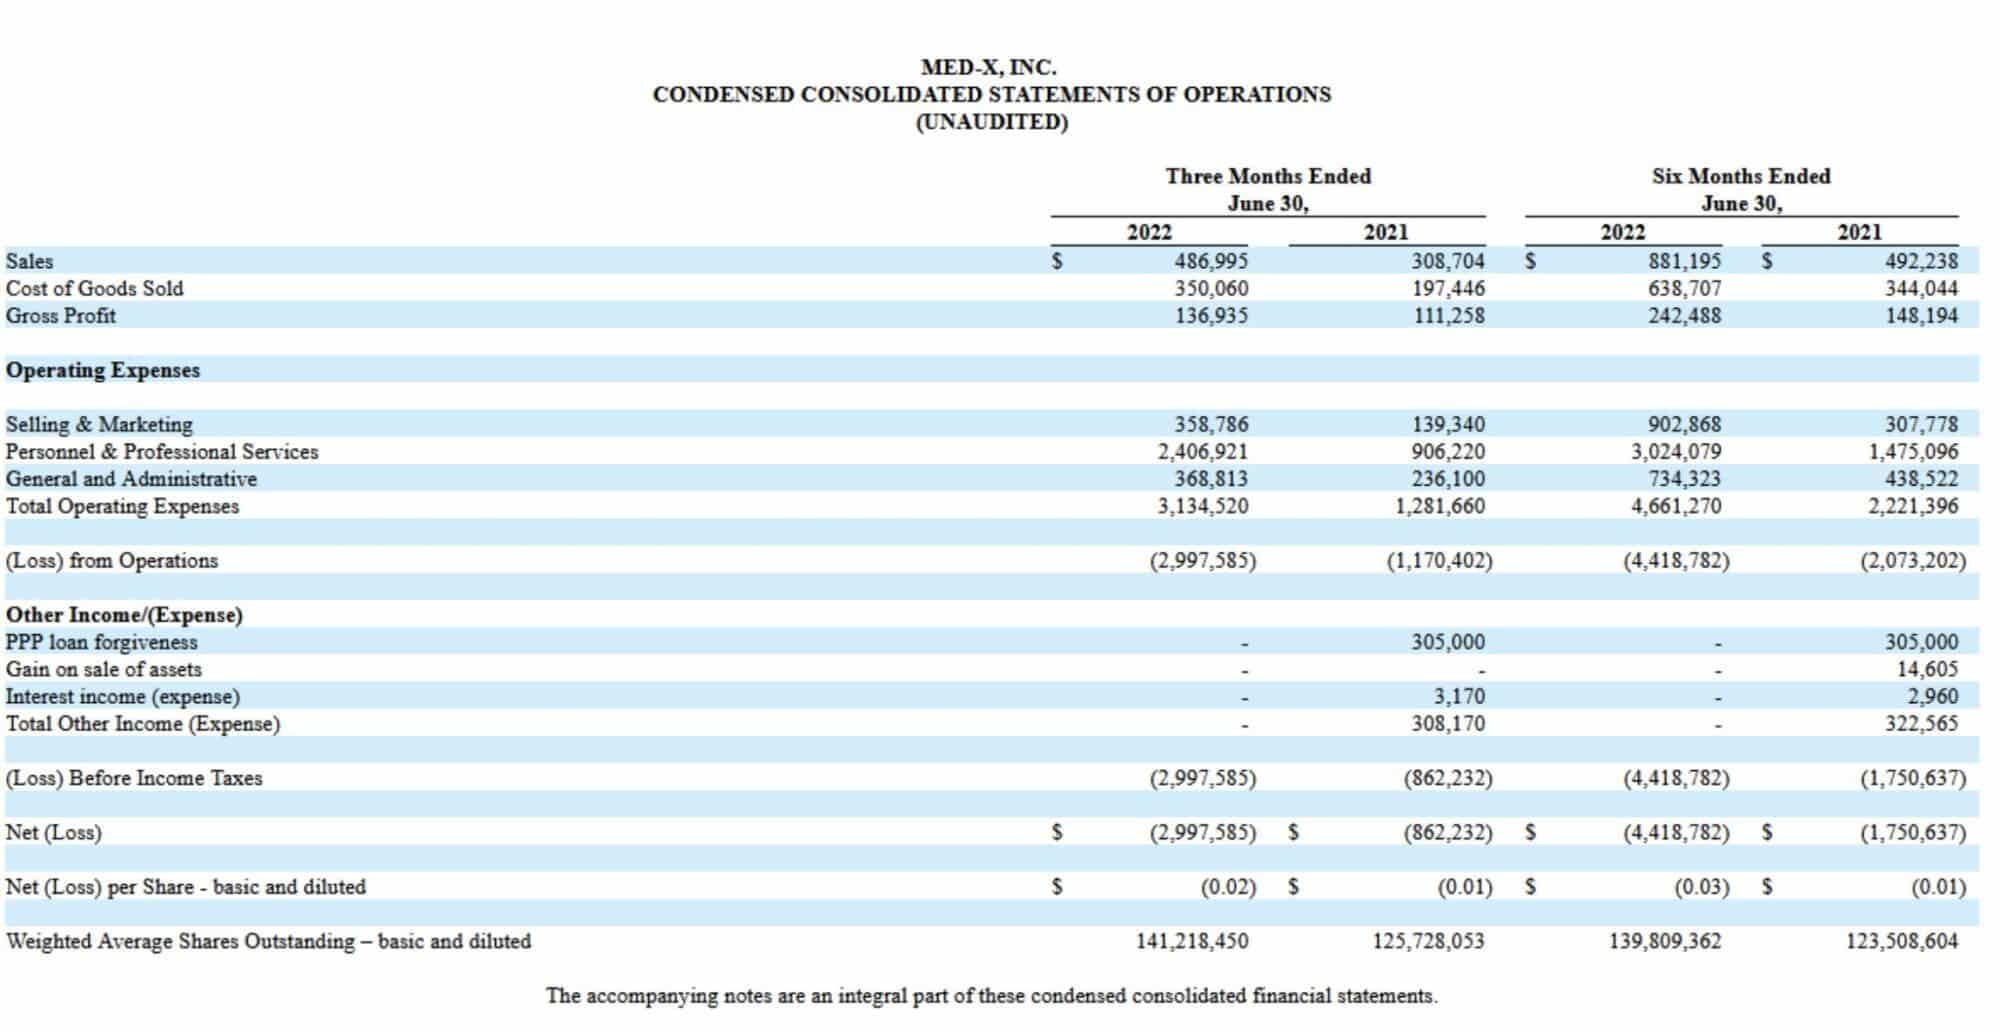Select Cost of Goods Sold value 197,446
This screenshot has height=1032, width=2000.
tap(1448, 288)
